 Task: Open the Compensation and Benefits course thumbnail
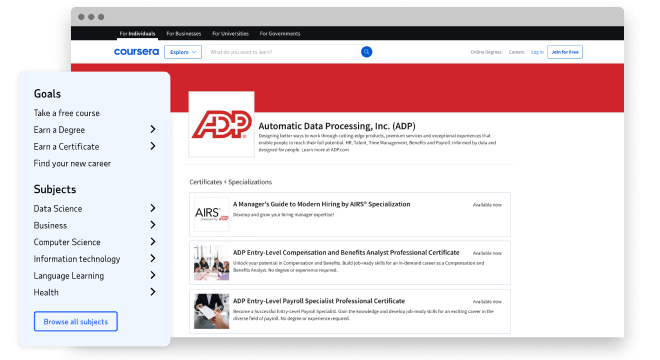(211, 263)
